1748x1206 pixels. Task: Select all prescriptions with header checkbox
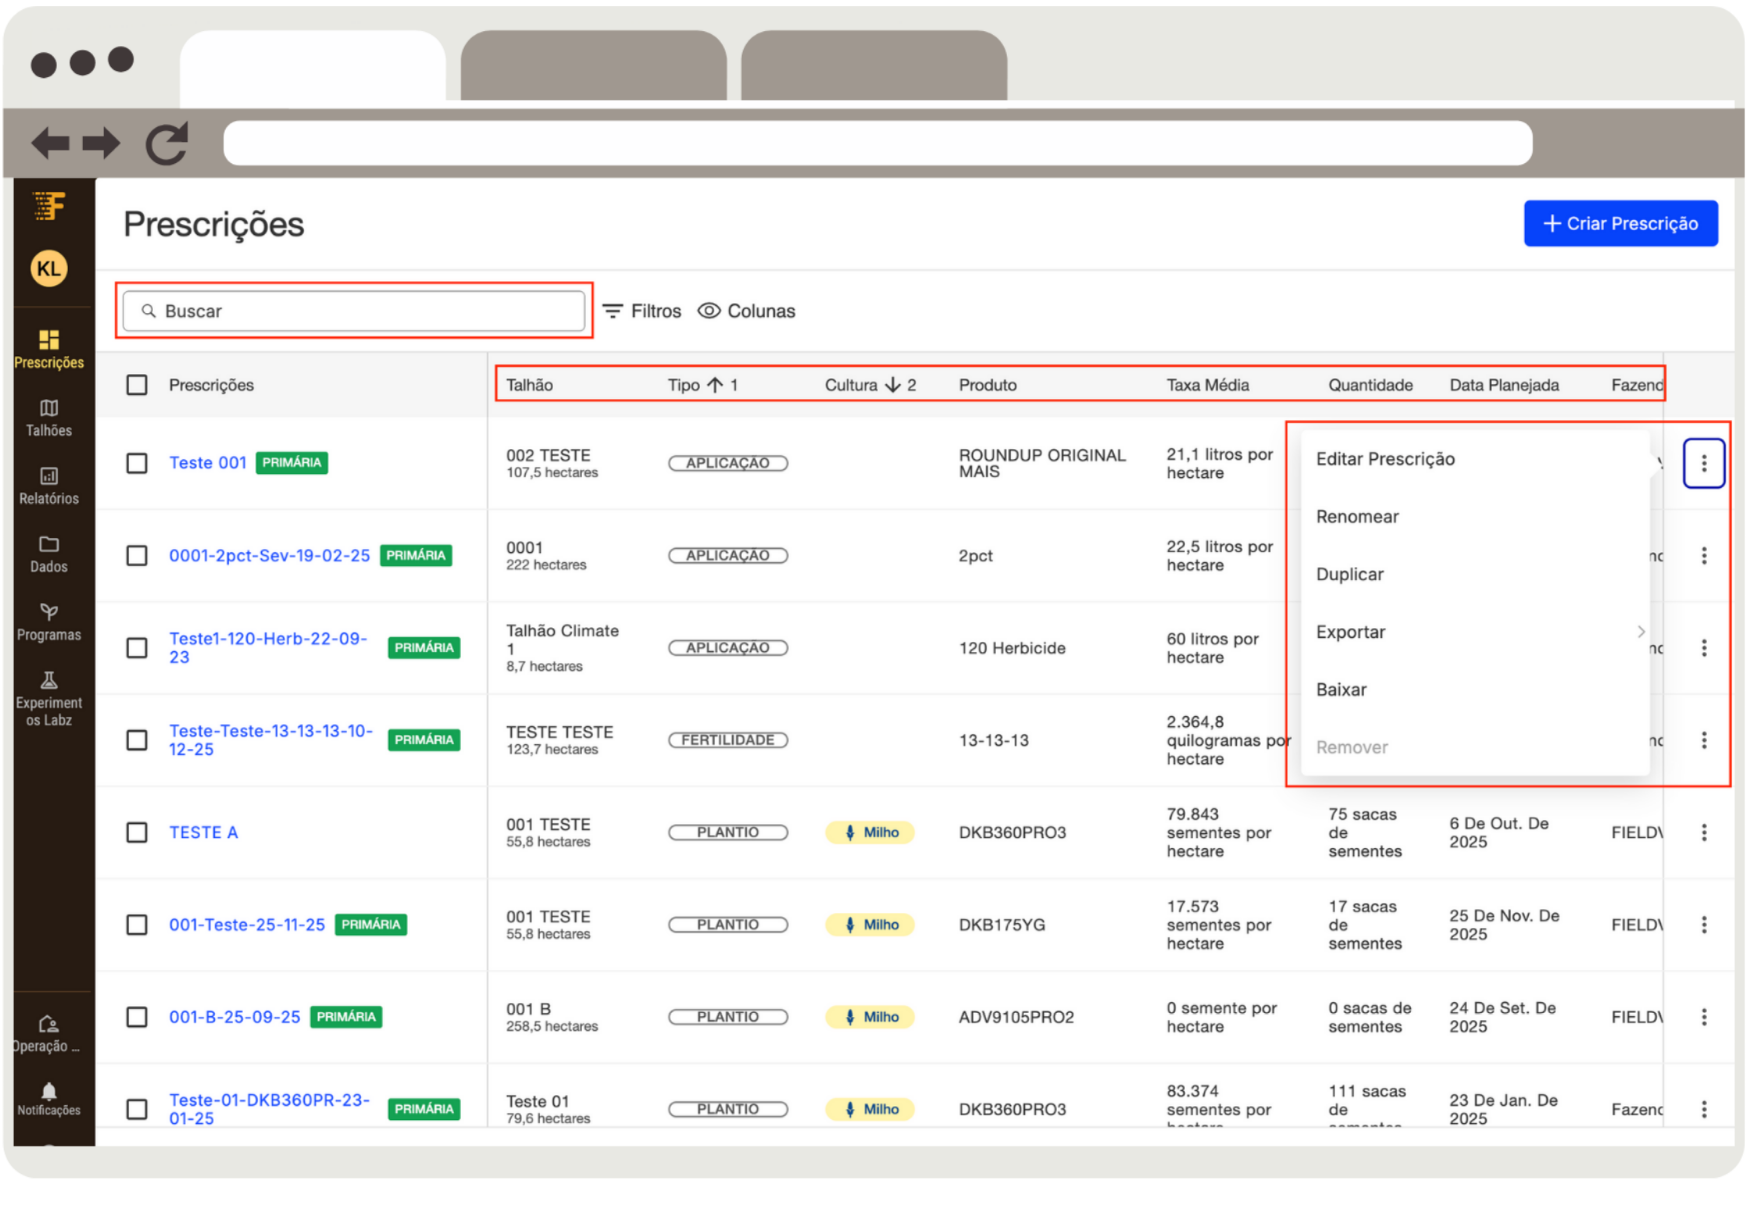pyautogui.click(x=137, y=385)
